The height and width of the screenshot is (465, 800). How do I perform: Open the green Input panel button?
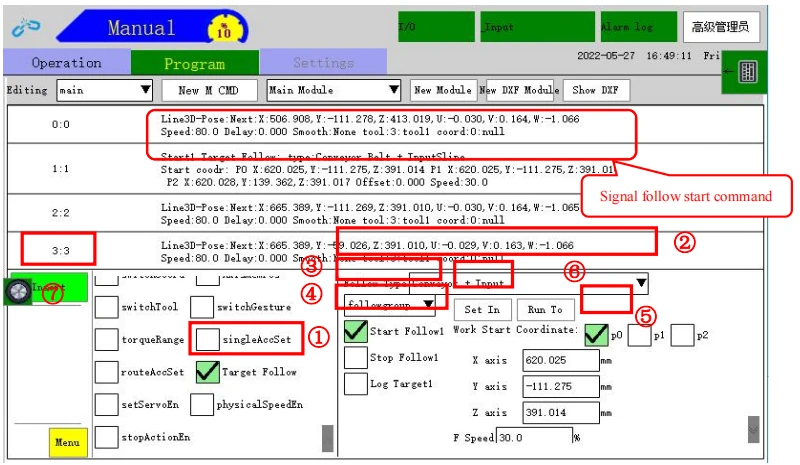[x=537, y=27]
